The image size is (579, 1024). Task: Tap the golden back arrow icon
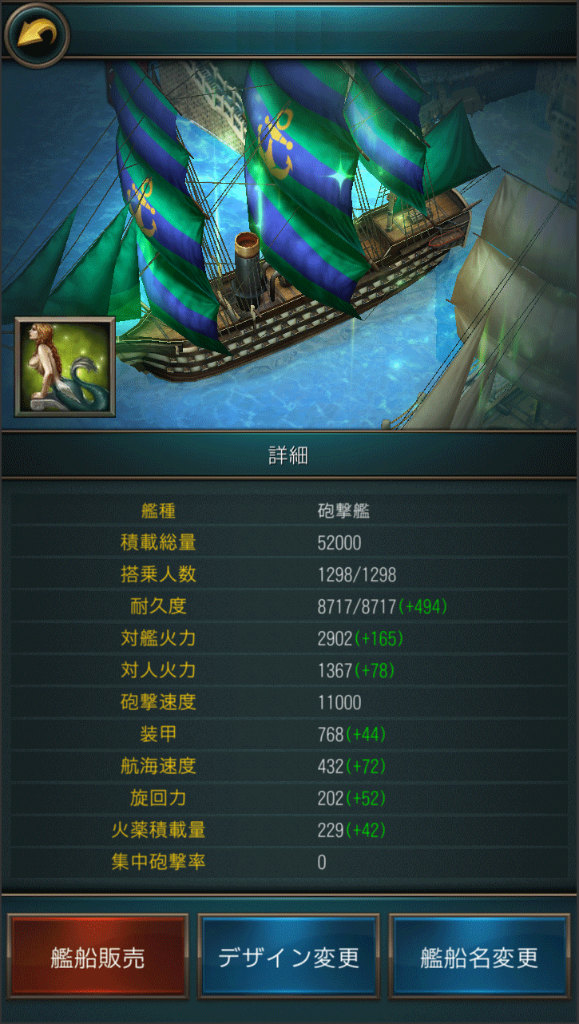tap(36, 33)
